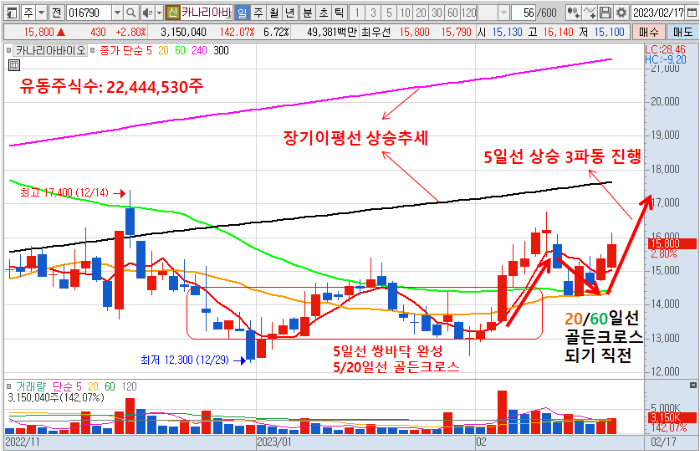Switch to the 년 yearly chart period

[290, 13]
